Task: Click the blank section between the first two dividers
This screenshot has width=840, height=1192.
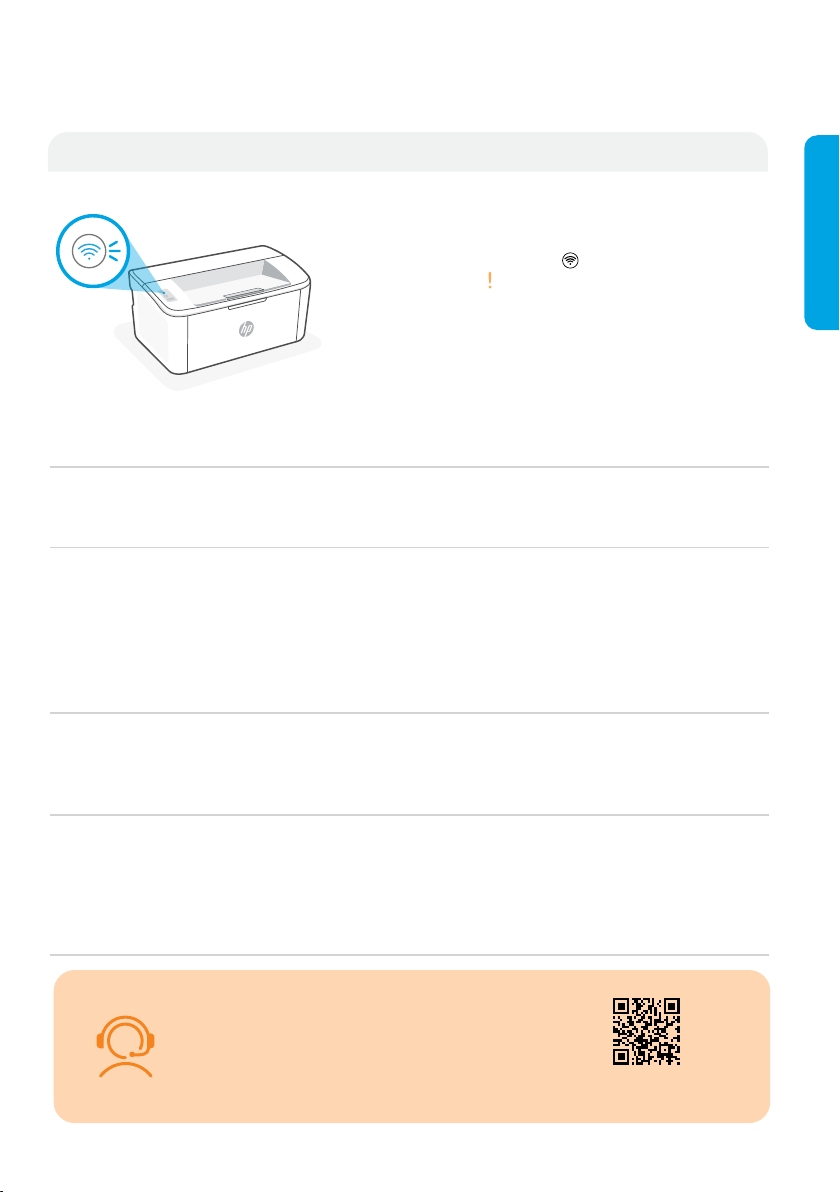Action: pos(409,507)
